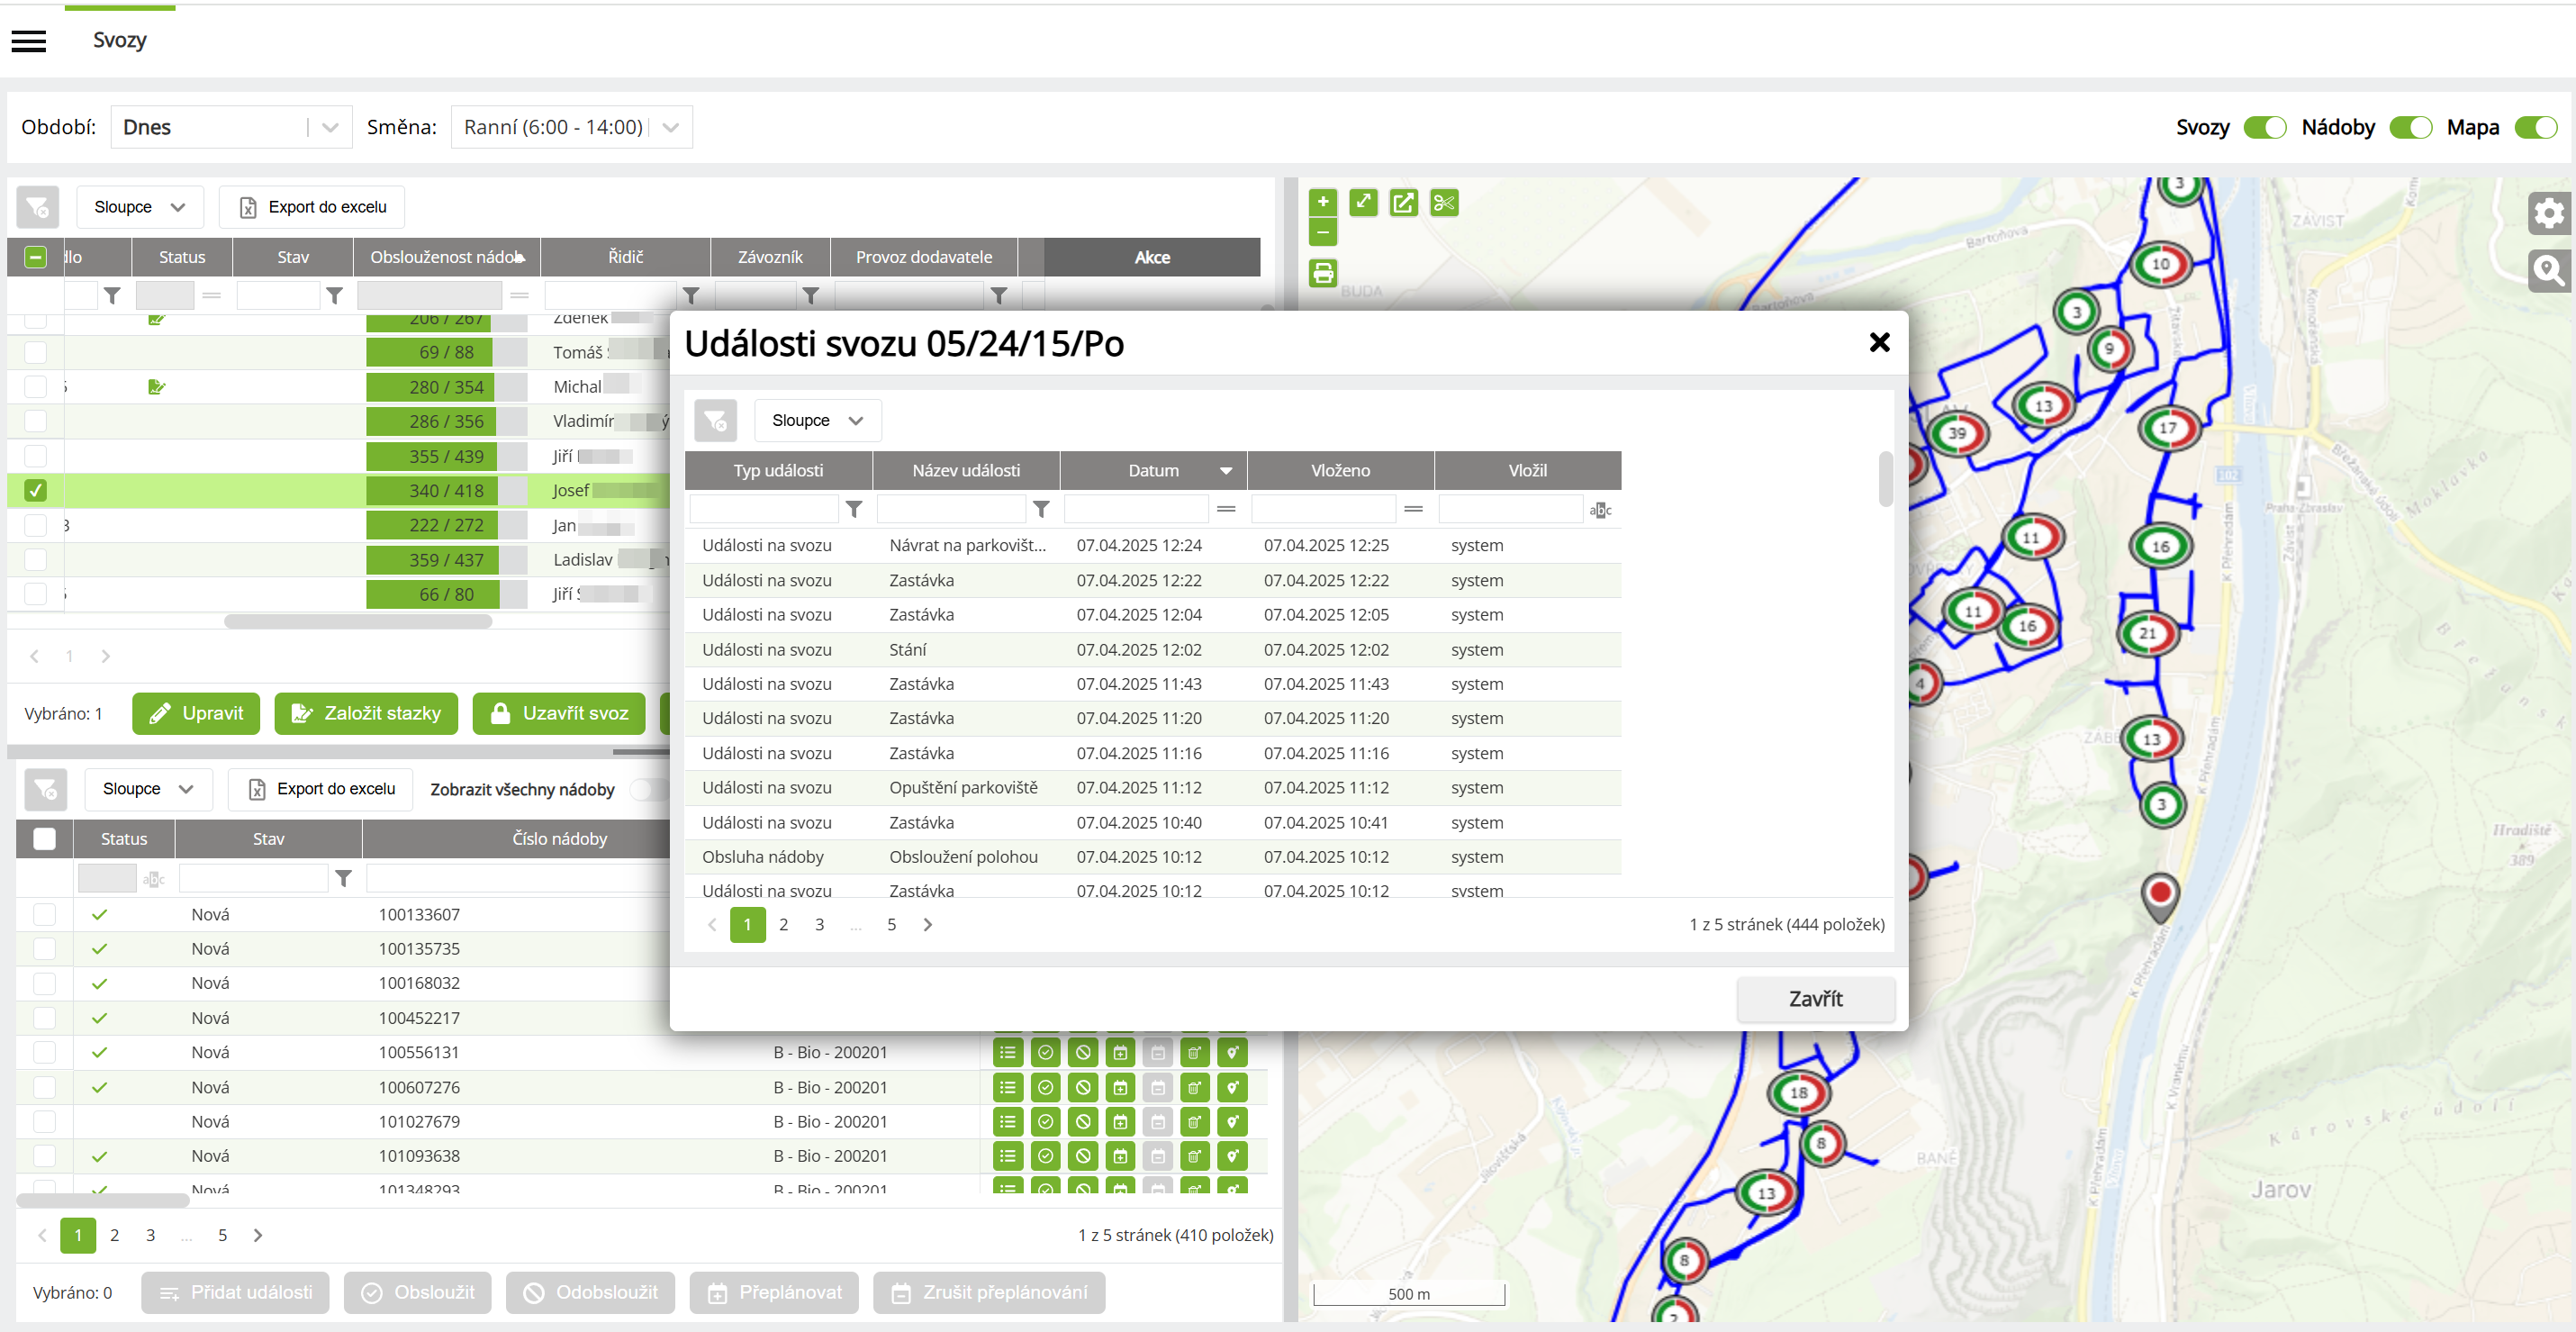2576x1332 pixels.
Task: Click the map search magnifier icon
Action: 2548,270
